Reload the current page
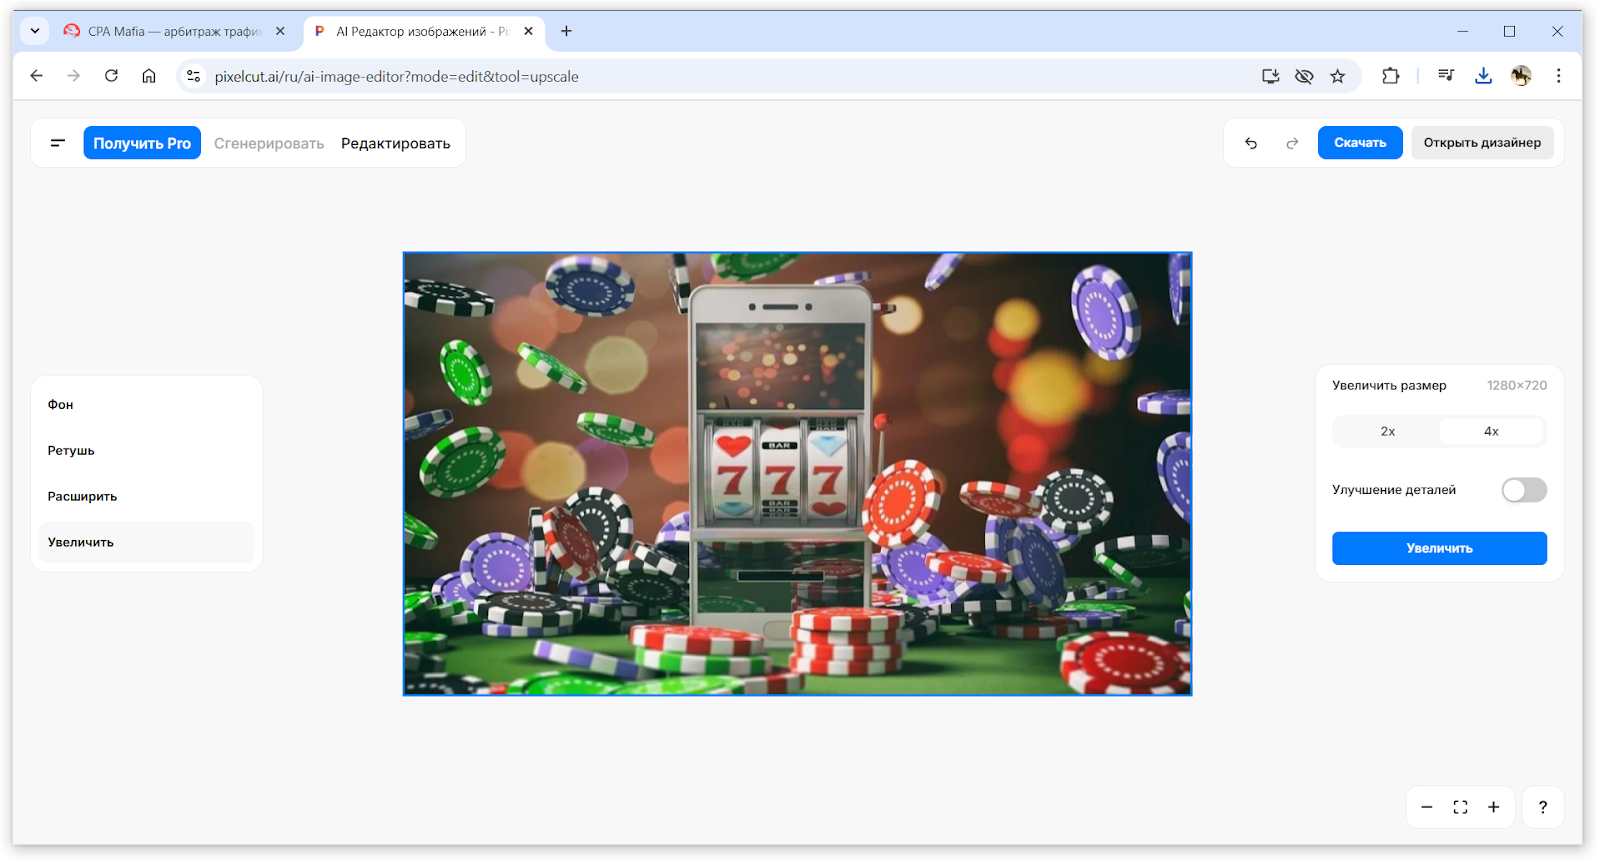This screenshot has width=1600, height=863. coord(111,76)
